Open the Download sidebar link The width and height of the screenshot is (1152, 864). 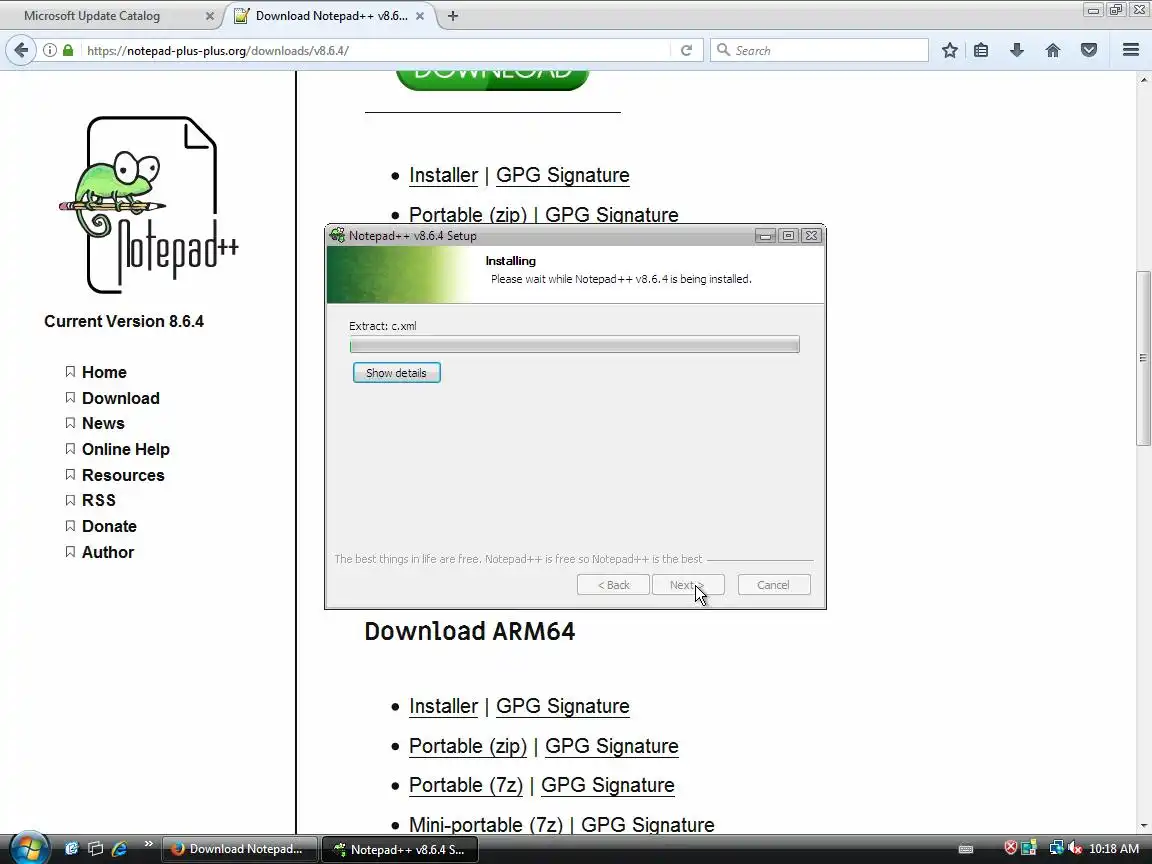click(x=120, y=398)
